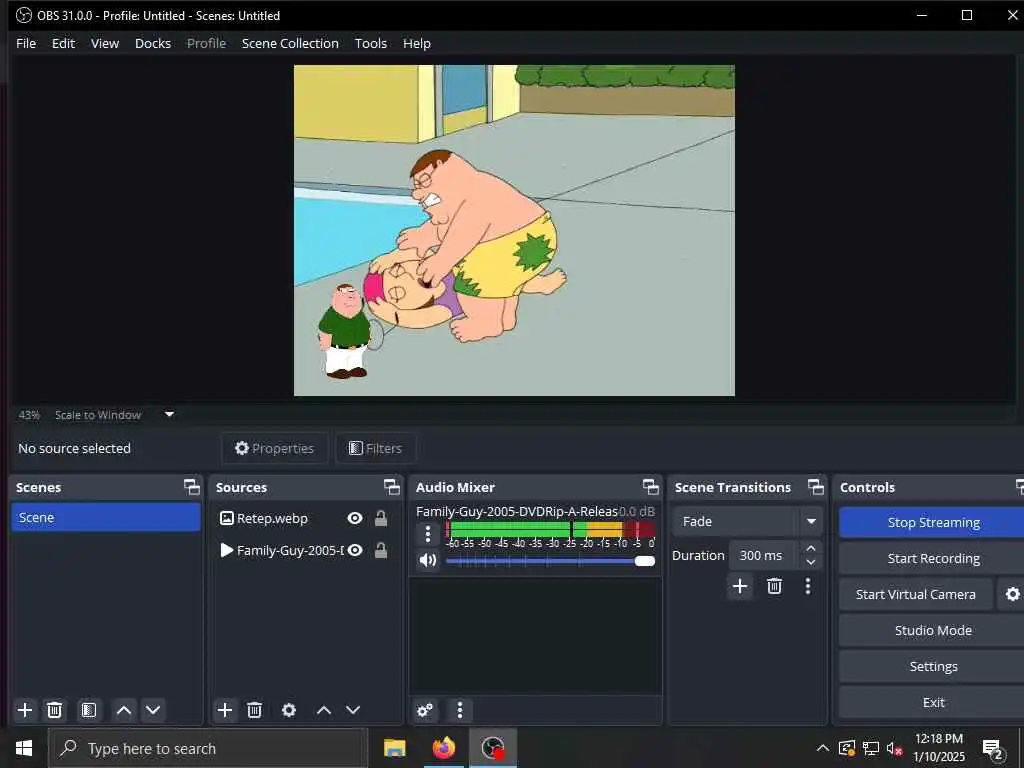Open the Scene Collection menu

pos(290,43)
